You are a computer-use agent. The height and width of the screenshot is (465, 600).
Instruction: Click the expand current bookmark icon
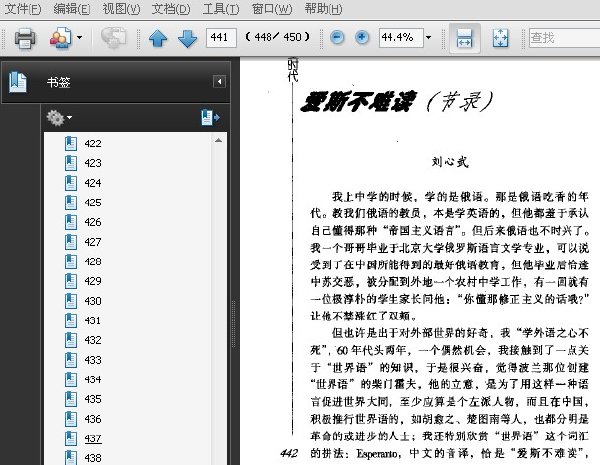click(210, 117)
